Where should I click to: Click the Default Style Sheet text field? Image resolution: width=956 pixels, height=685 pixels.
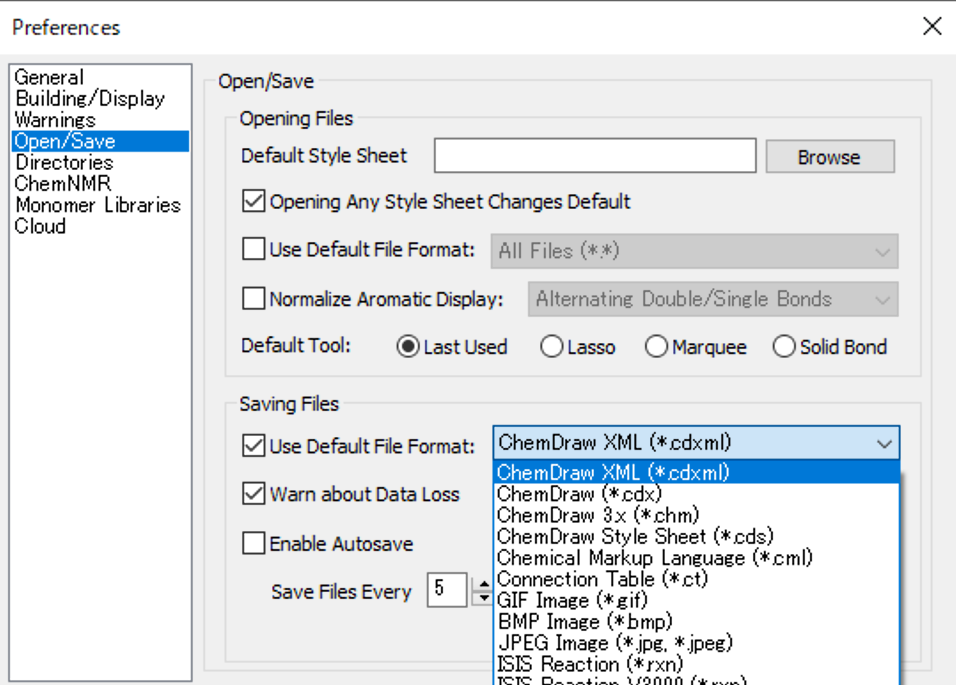595,156
